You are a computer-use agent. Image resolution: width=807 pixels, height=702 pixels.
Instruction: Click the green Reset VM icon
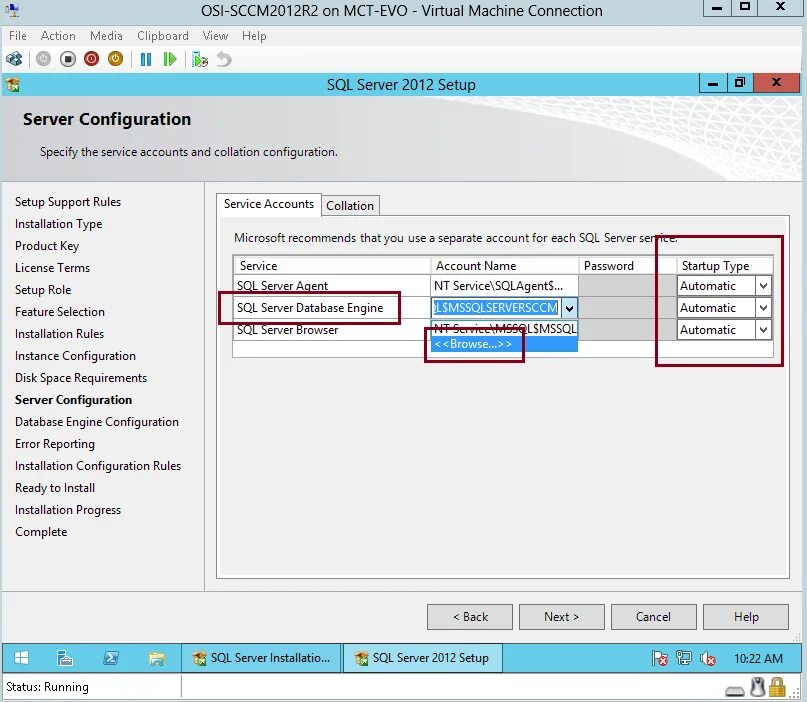coord(169,59)
